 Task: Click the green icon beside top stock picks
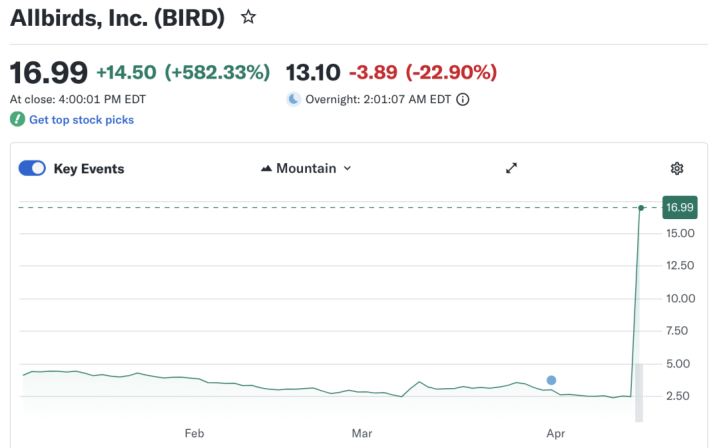point(17,120)
